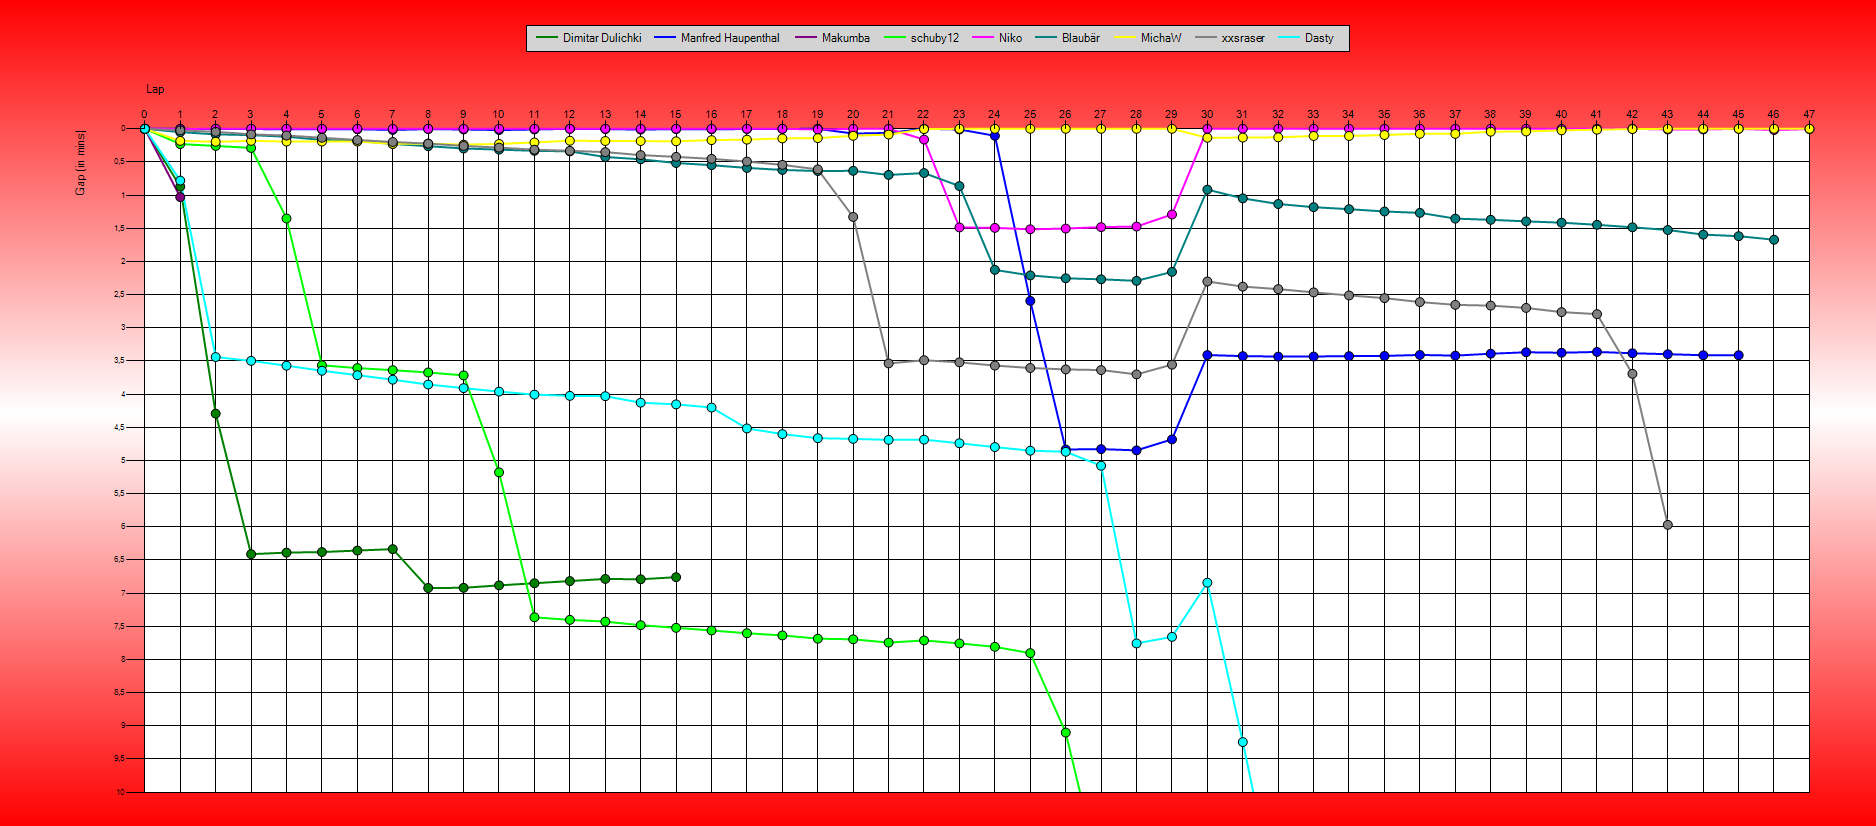This screenshot has height=826, width=1876.
Task: Select xxsraser's data point at lap 42
Action: pos(1632,374)
